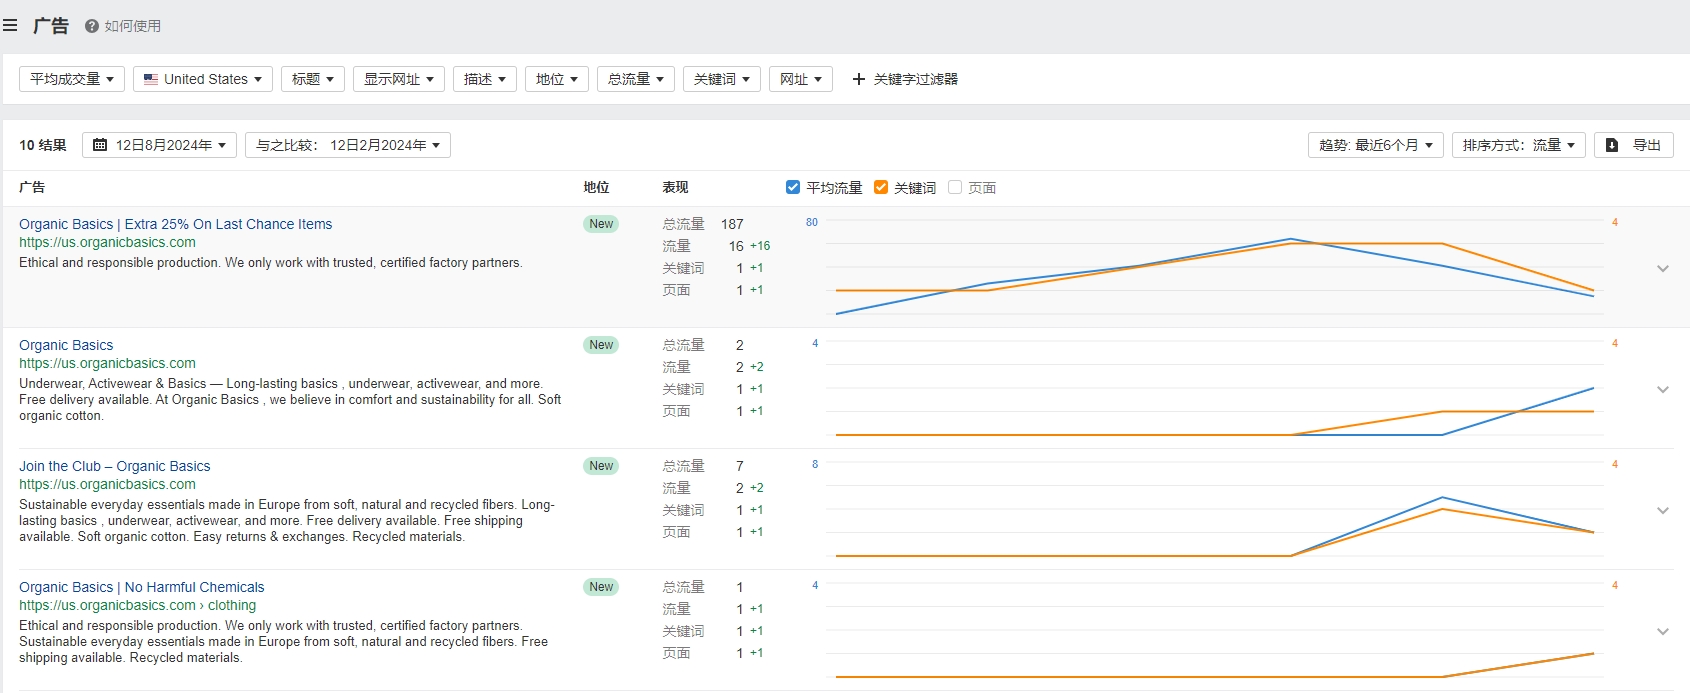
Task: Open the 标题 filter dropdown
Action: 313,79
